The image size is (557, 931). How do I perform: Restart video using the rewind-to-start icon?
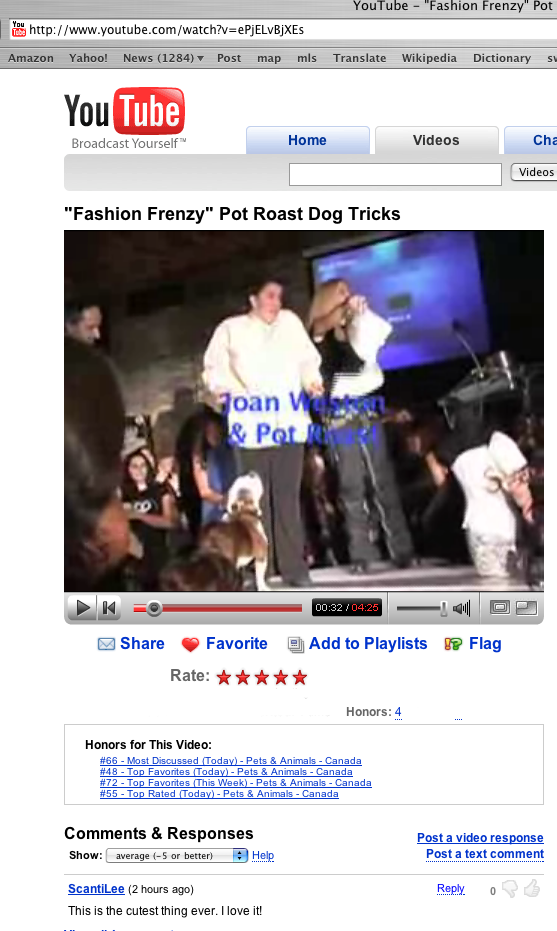[109, 607]
